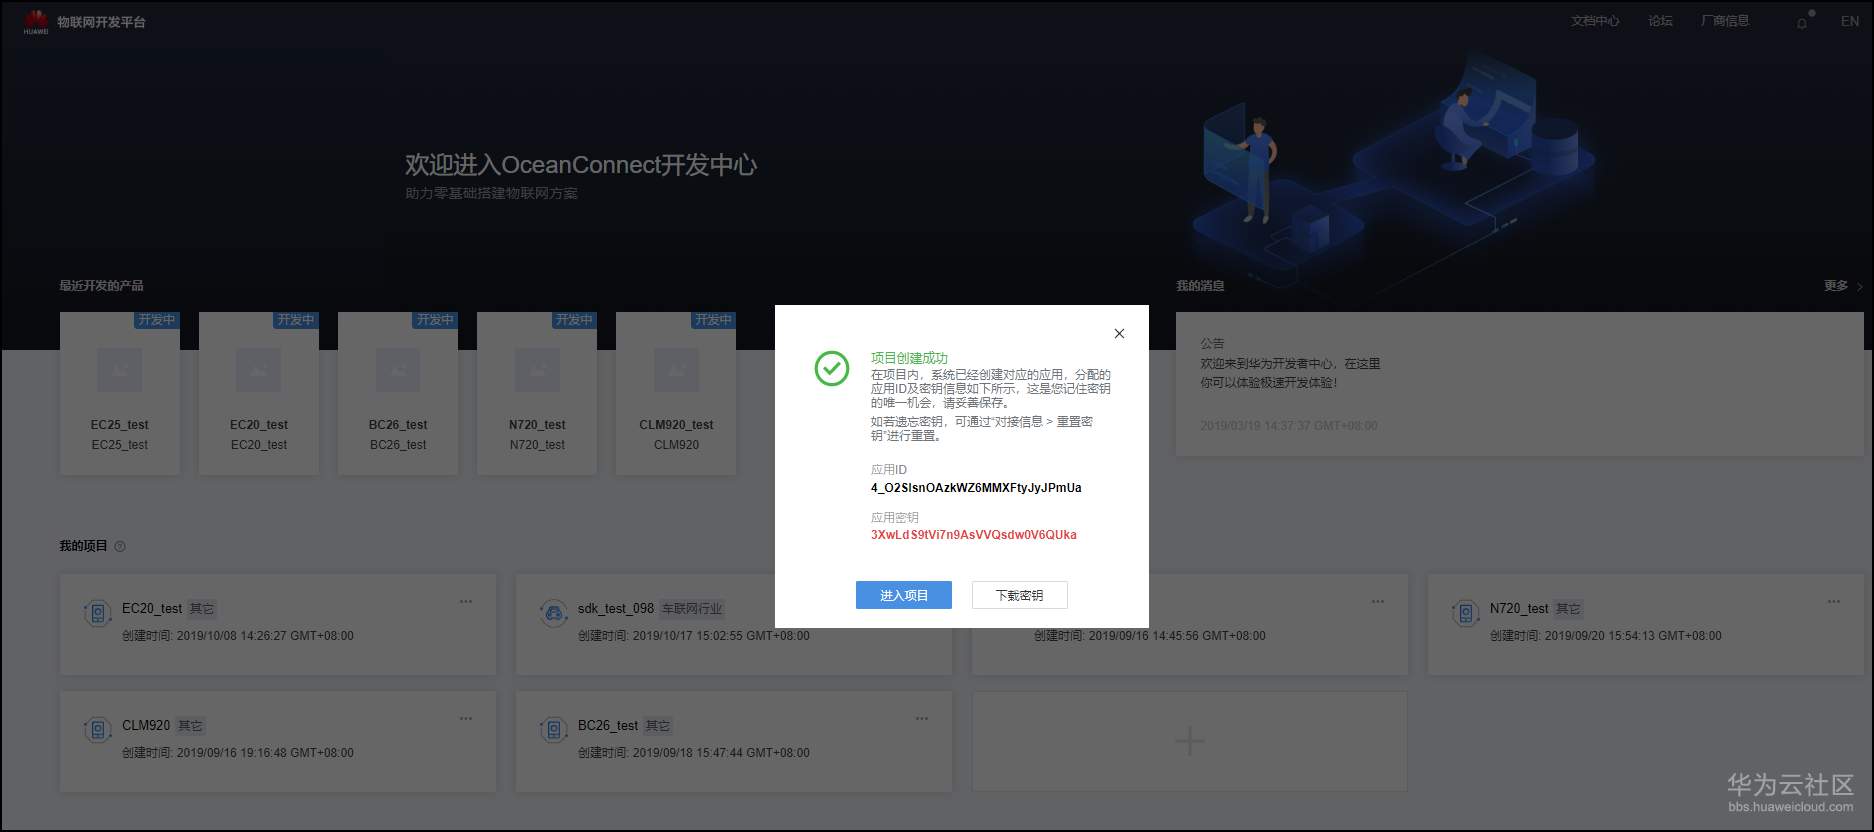Screen dimensions: 1874x832
Task: Open the N720_test product thumbnail
Action: (x=537, y=371)
